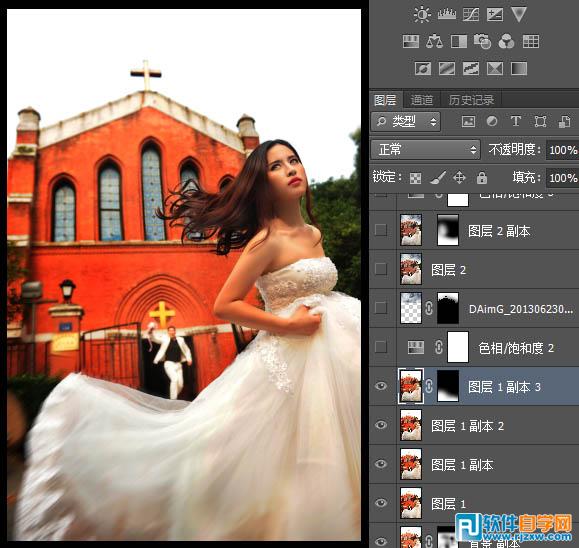
Task: Open the 类型 layer filter dropdown
Action: pyautogui.click(x=406, y=121)
